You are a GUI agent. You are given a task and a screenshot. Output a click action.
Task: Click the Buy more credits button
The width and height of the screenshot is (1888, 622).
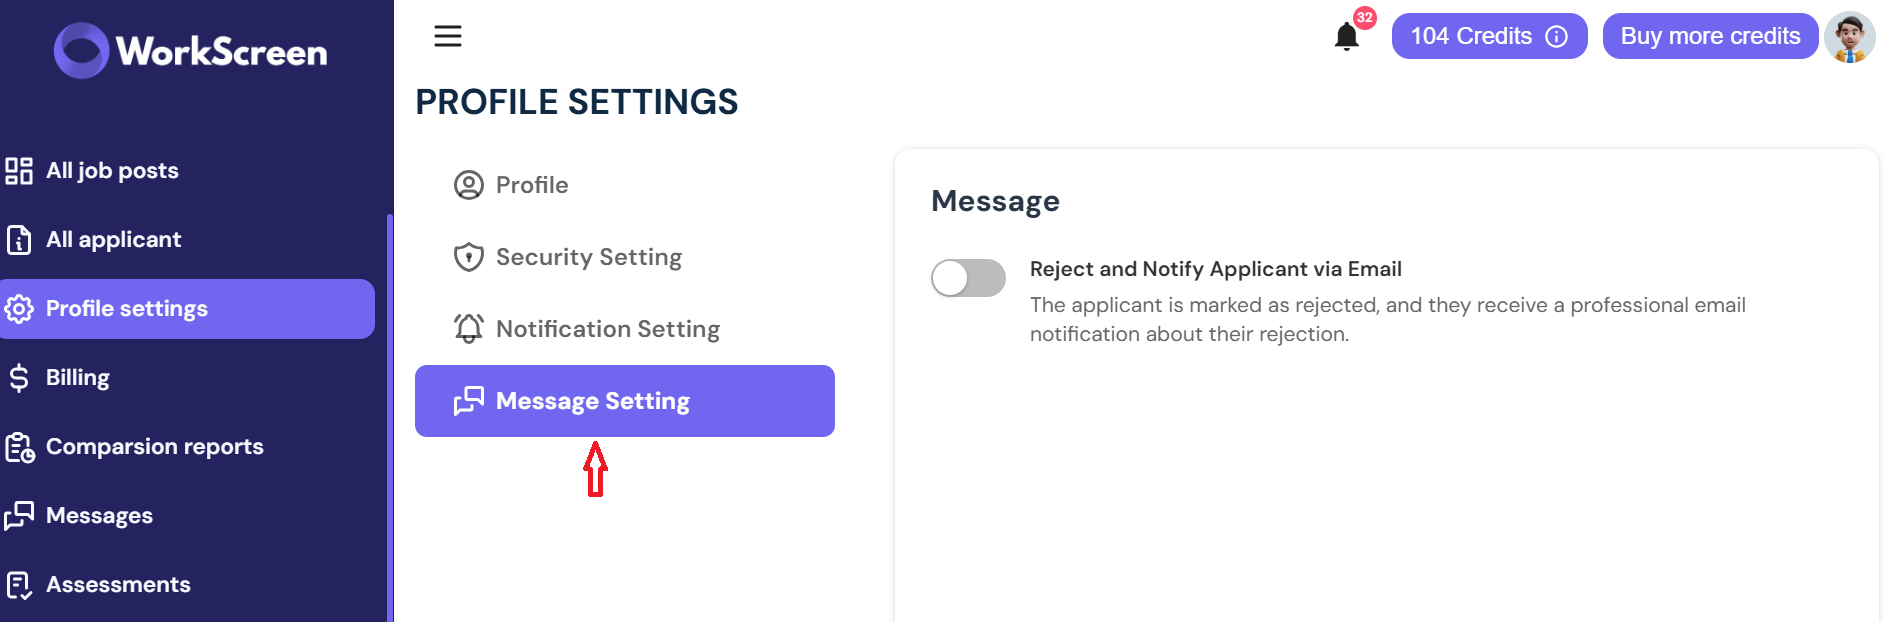(x=1710, y=36)
